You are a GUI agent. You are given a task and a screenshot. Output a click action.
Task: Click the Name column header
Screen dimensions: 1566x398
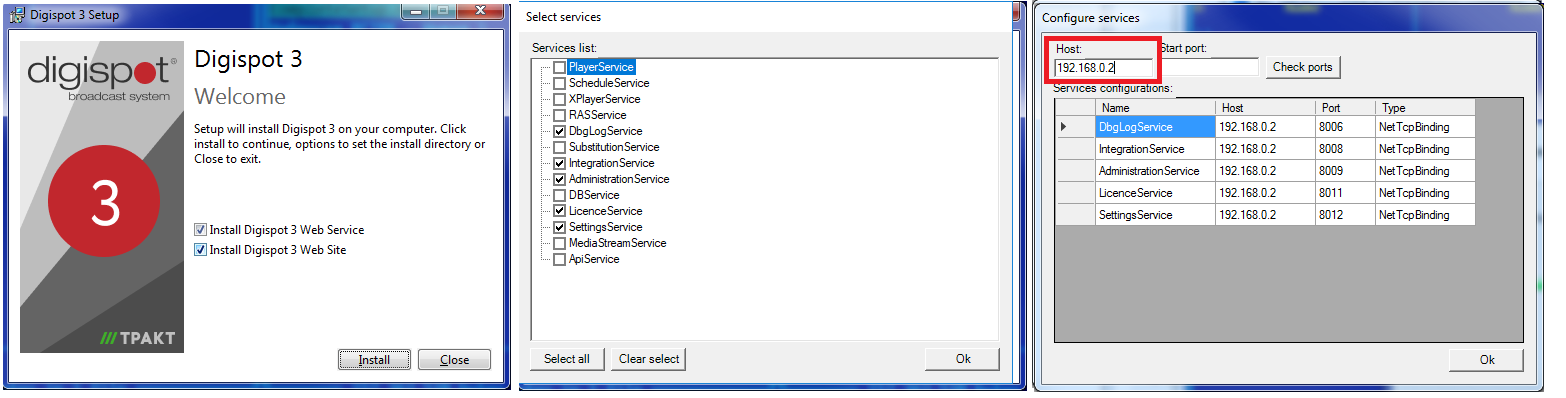1155,108
